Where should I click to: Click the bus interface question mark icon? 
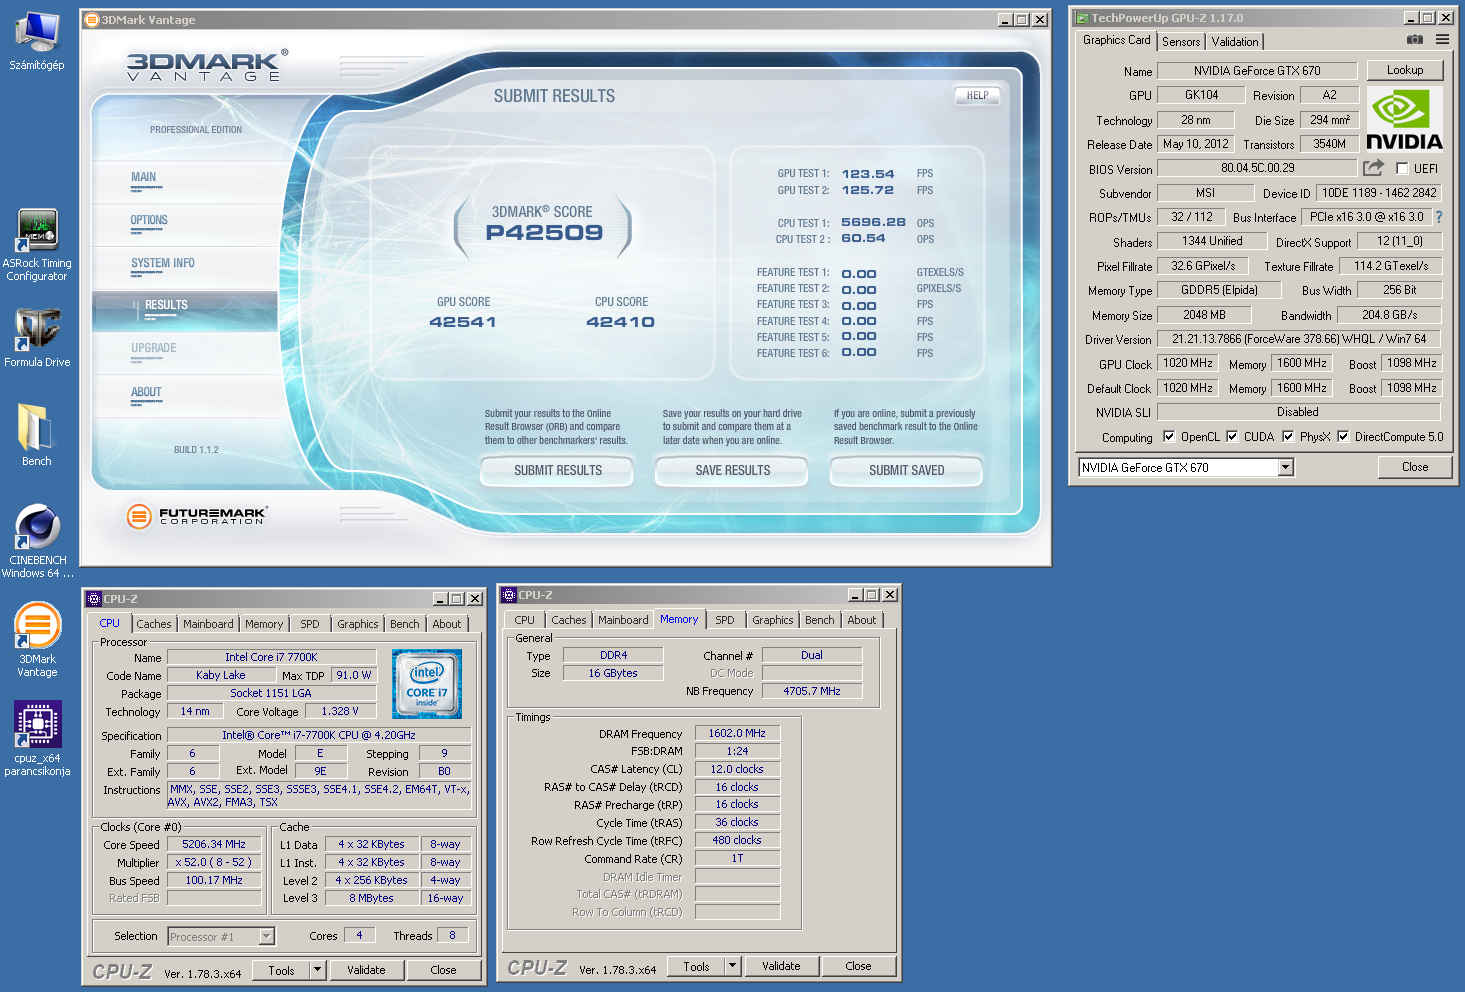click(x=1439, y=217)
